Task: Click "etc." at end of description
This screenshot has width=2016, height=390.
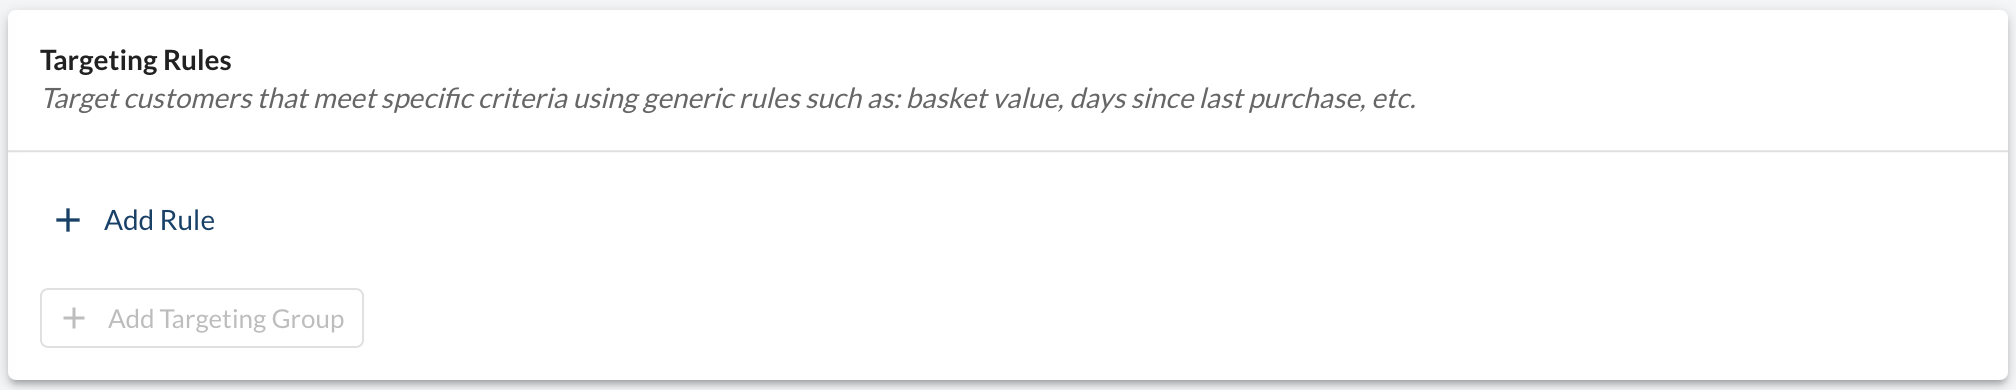Action: coord(1394,99)
